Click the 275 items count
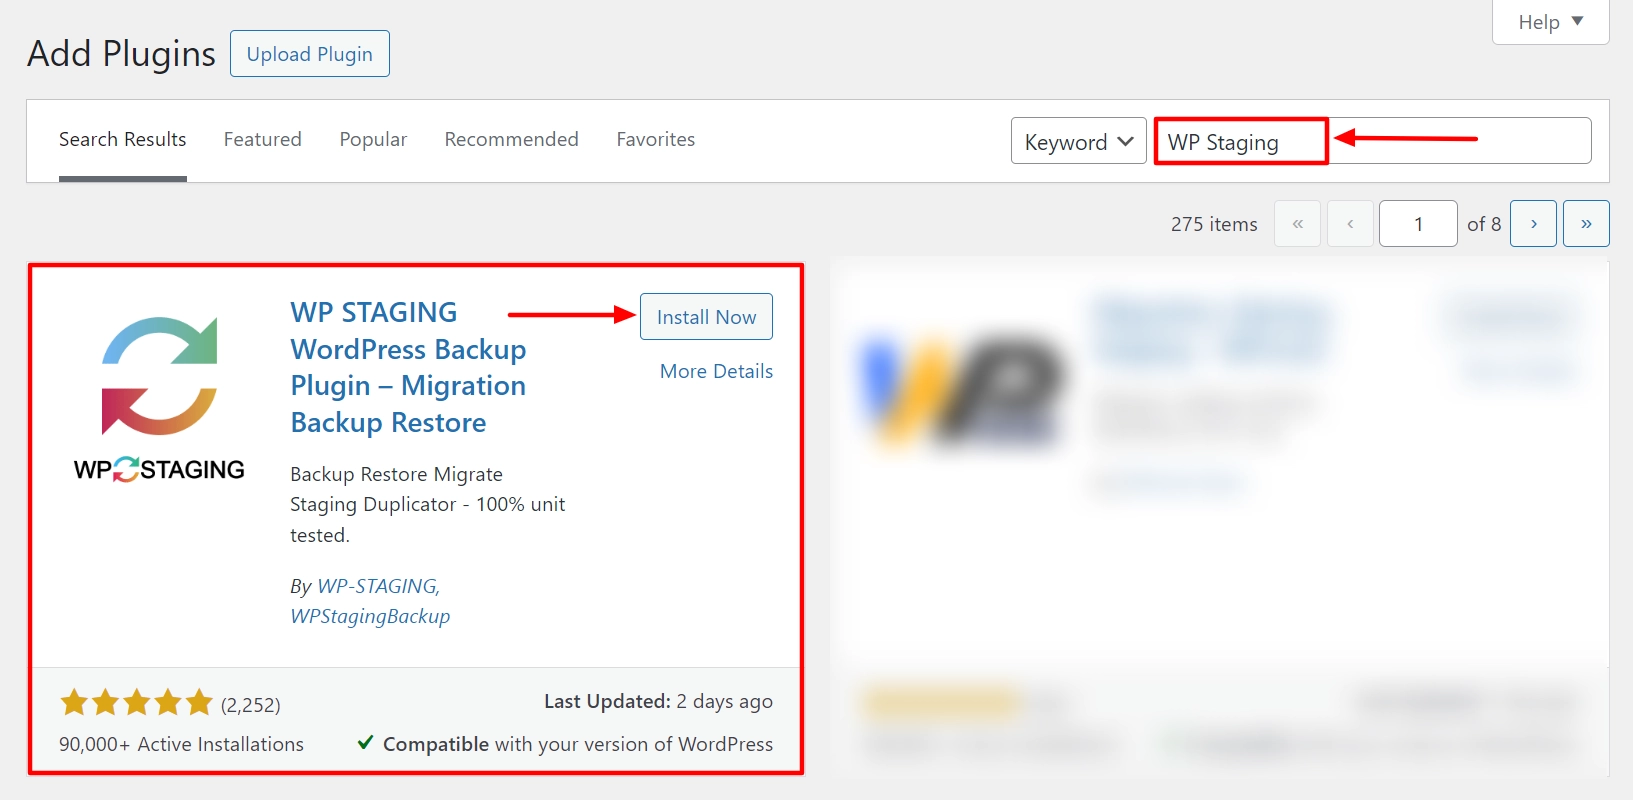 pos(1214,224)
